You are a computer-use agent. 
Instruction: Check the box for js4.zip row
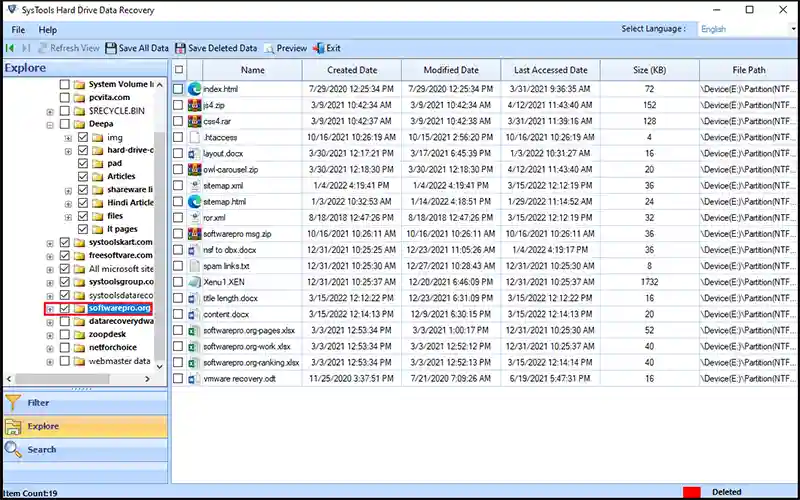pos(178,105)
